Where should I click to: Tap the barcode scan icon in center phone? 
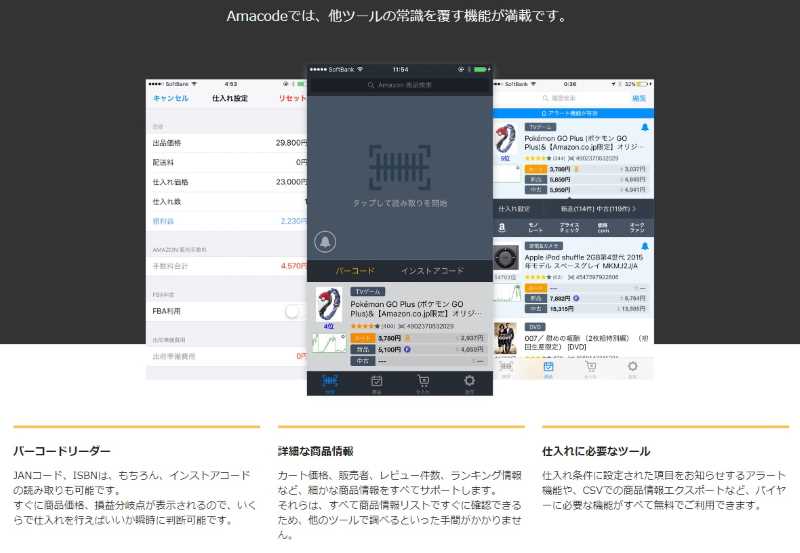399,167
